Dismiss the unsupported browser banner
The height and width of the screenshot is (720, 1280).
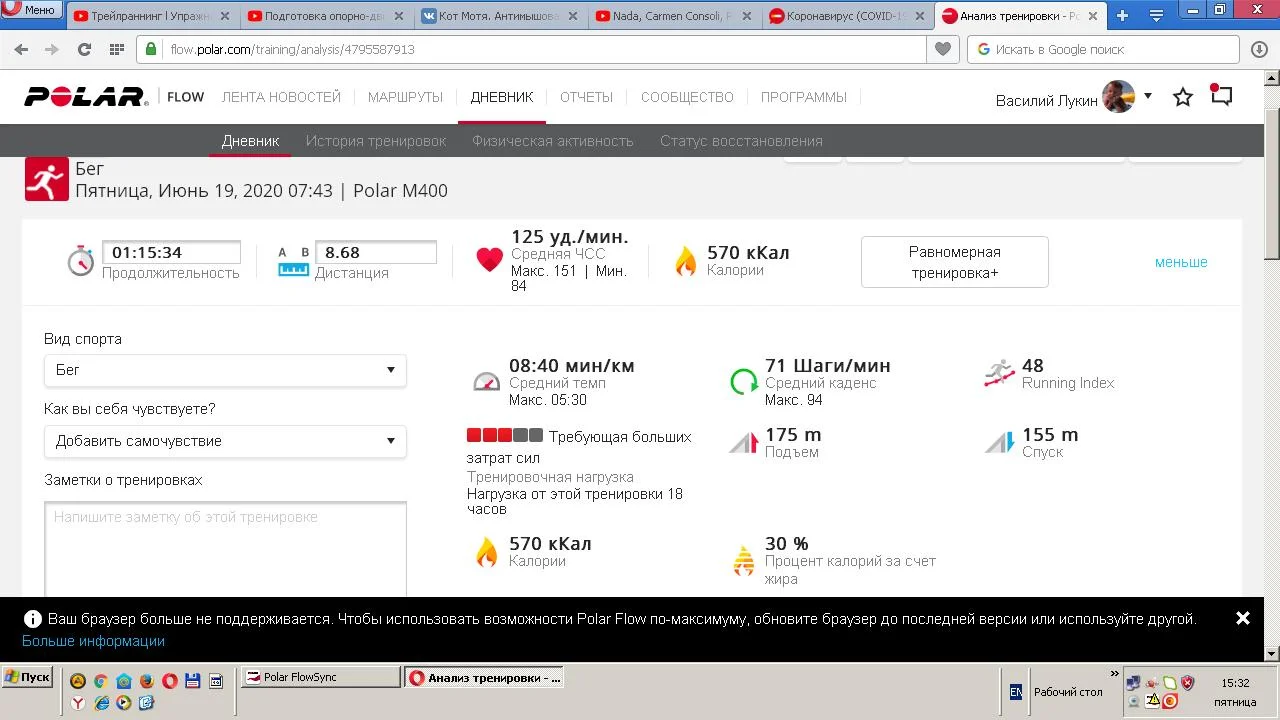(x=1243, y=618)
